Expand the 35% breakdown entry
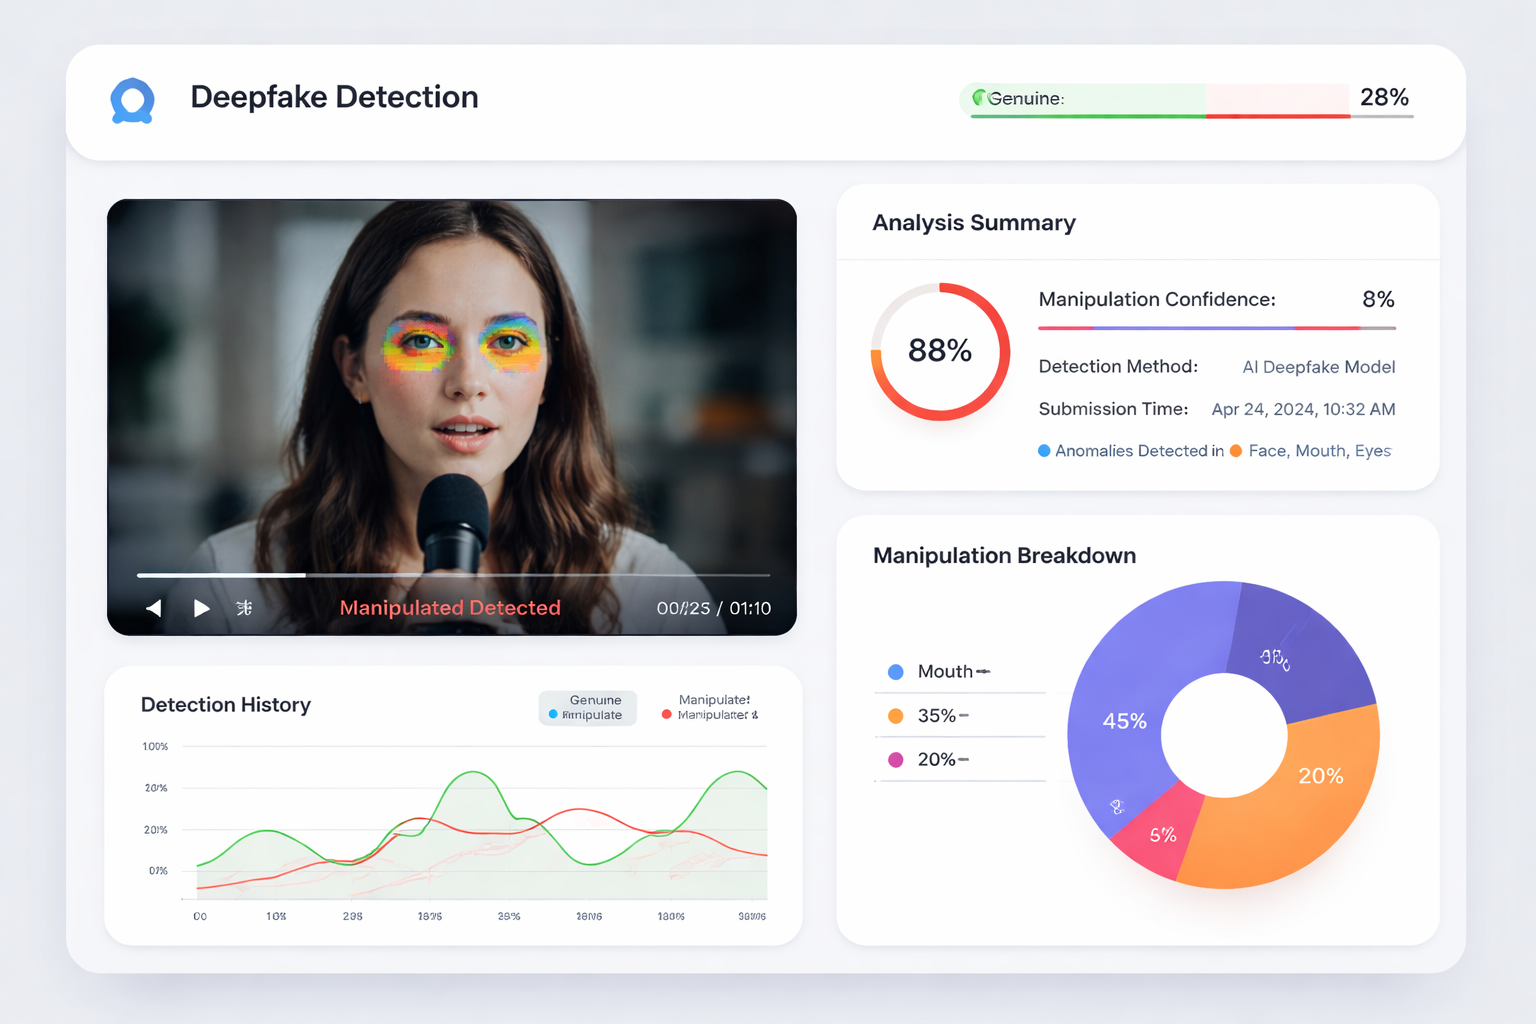Image resolution: width=1536 pixels, height=1024 pixels. click(960, 715)
